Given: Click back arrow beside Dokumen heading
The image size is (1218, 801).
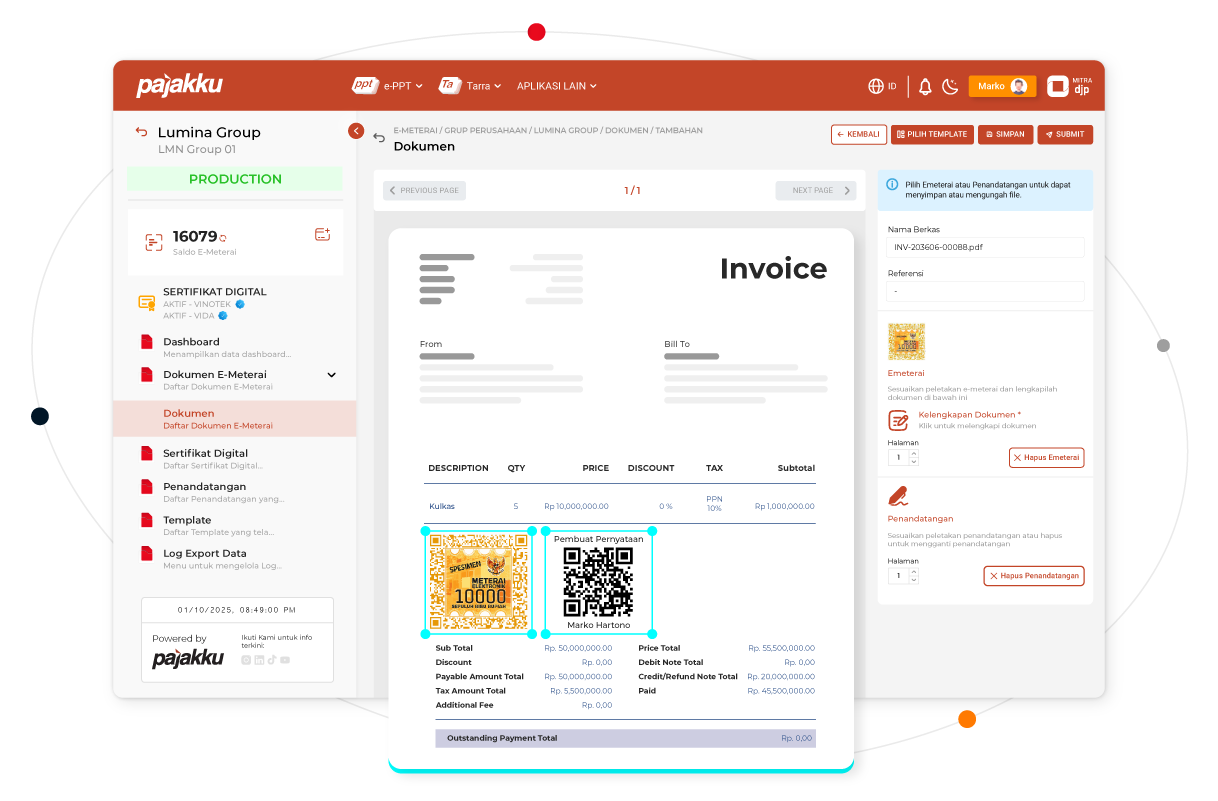Looking at the screenshot, I should [379, 138].
